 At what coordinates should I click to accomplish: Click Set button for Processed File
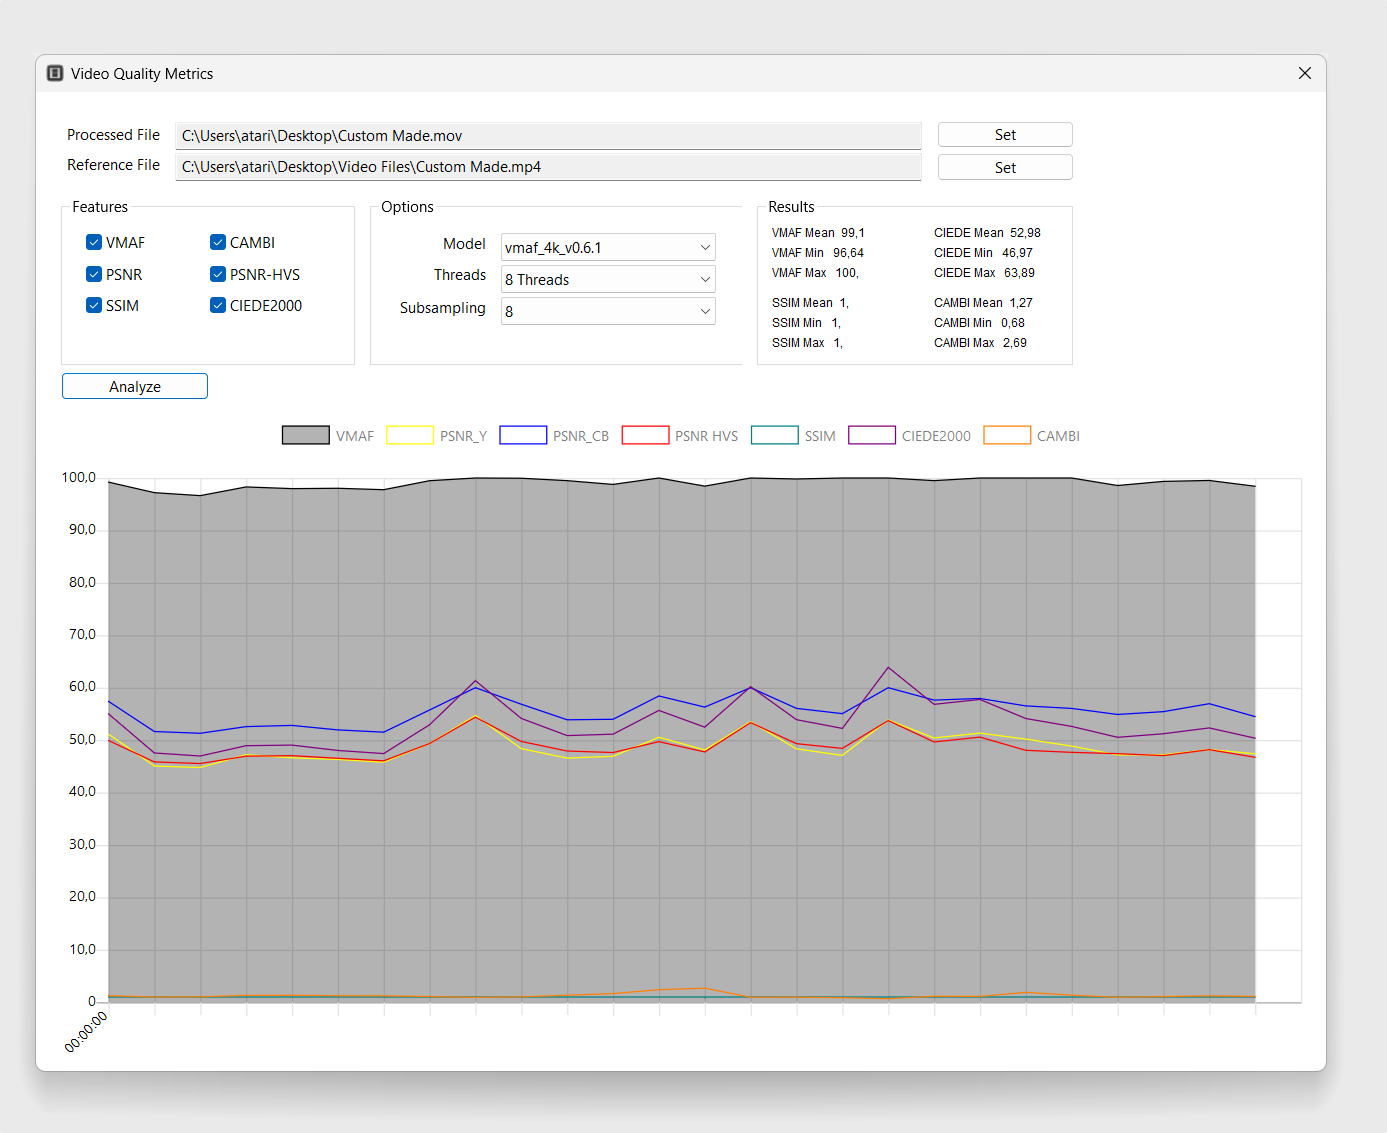point(1005,135)
